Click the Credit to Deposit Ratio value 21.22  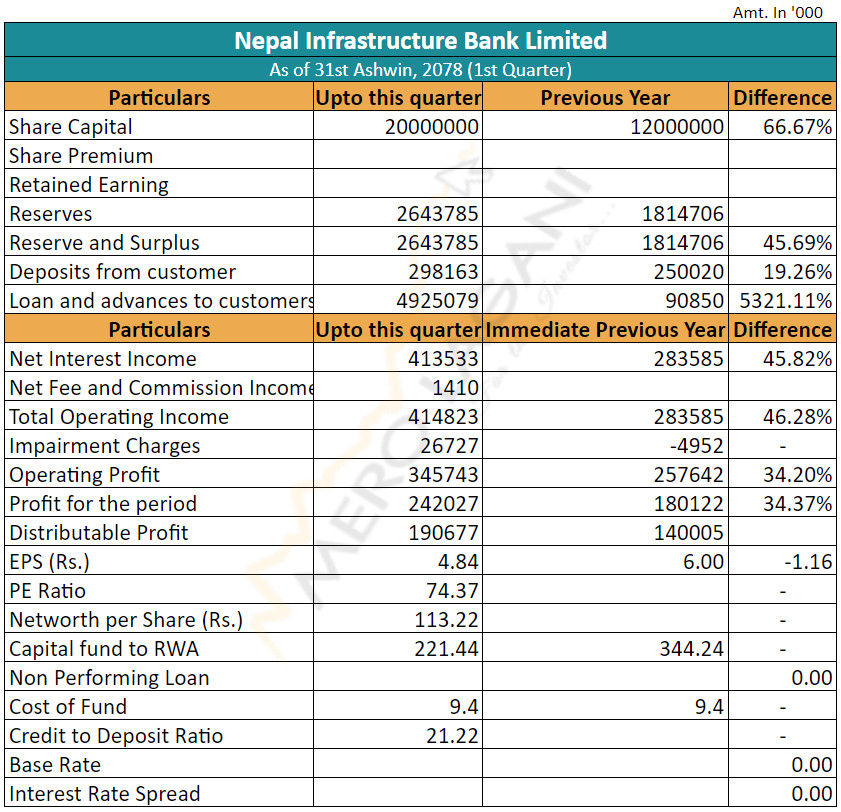[x=451, y=736]
